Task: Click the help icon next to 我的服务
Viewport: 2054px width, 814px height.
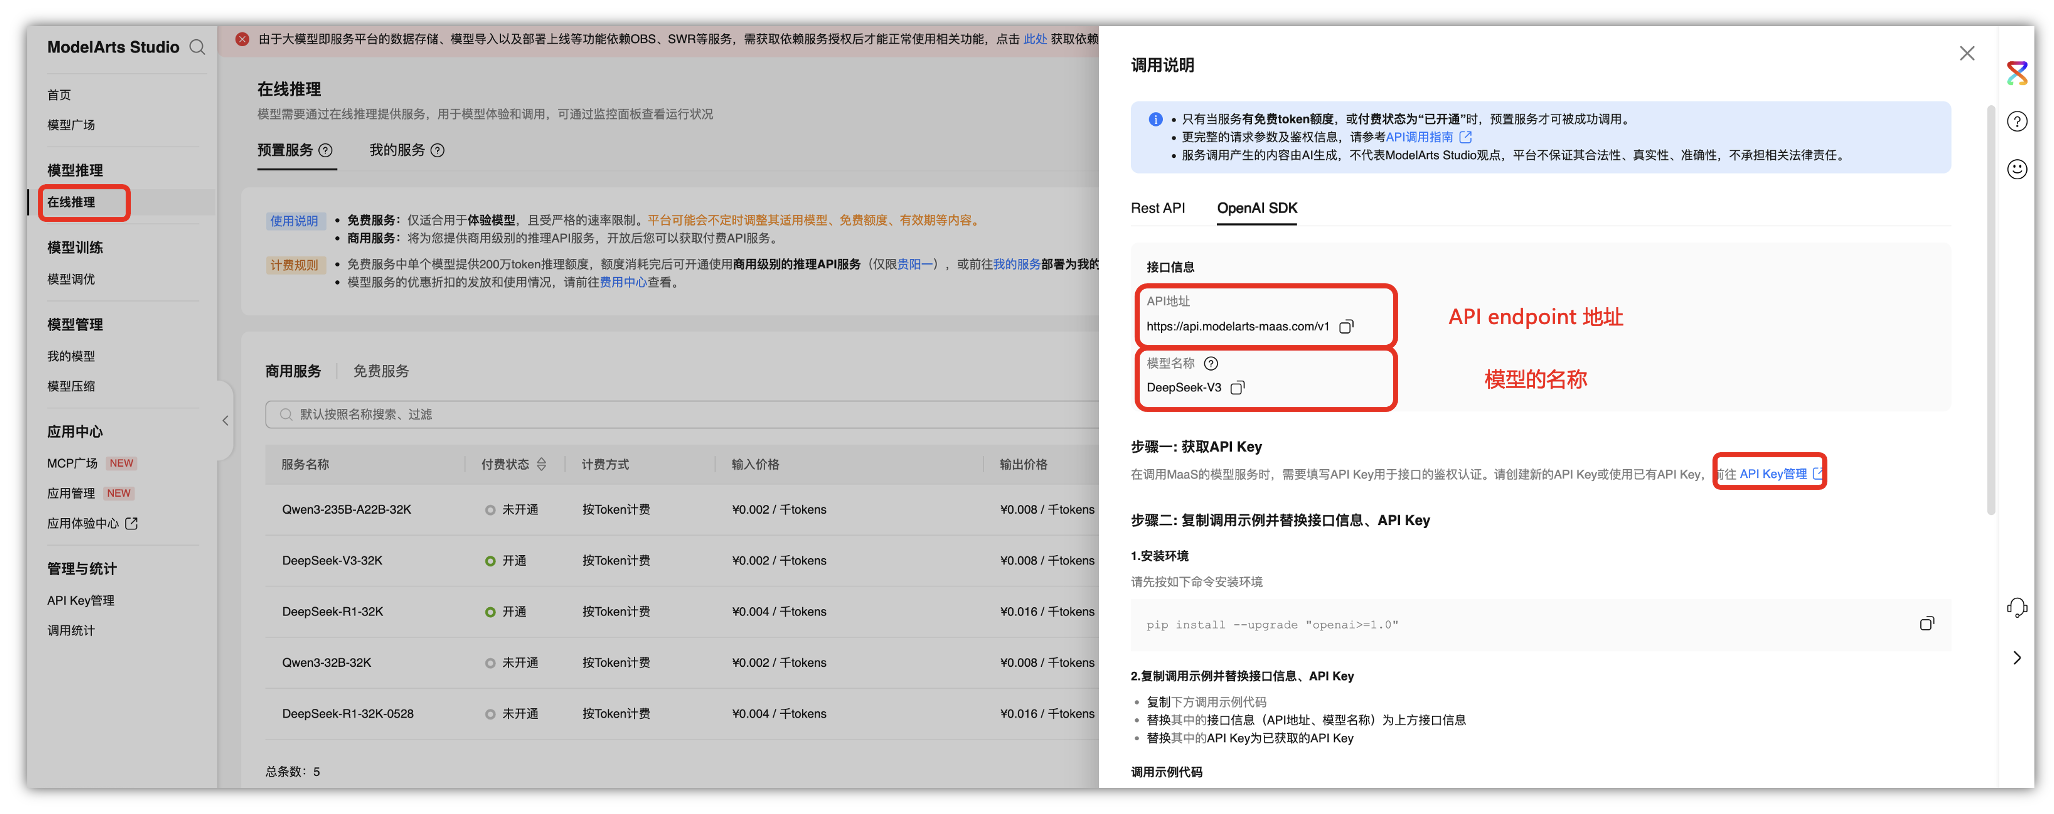Action: click(x=437, y=150)
